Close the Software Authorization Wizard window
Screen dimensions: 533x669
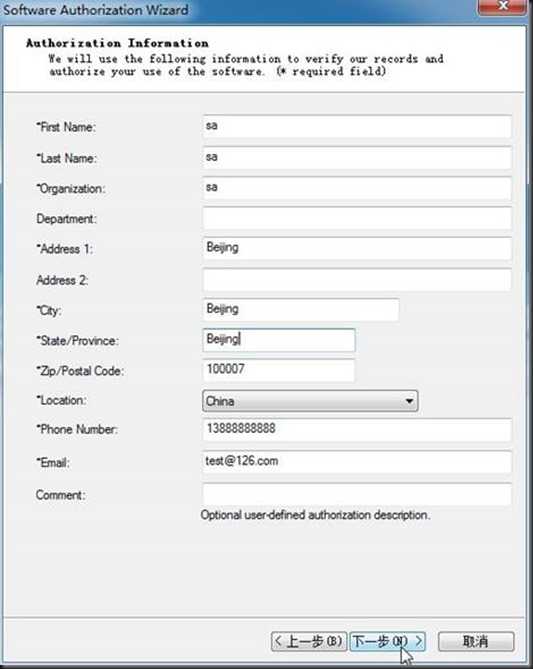pyautogui.click(x=502, y=6)
